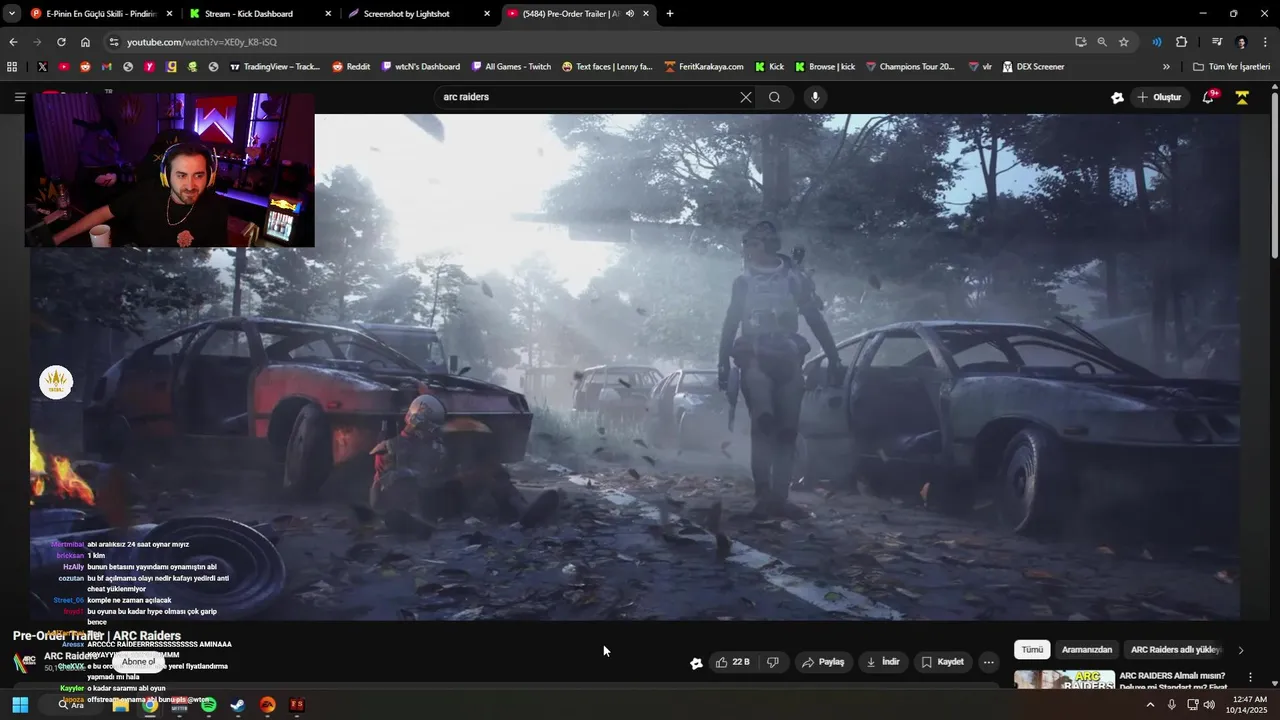Image resolution: width=1280 pixels, height=720 pixels.
Task: Click the Oluştur create button
Action: coord(1160,97)
